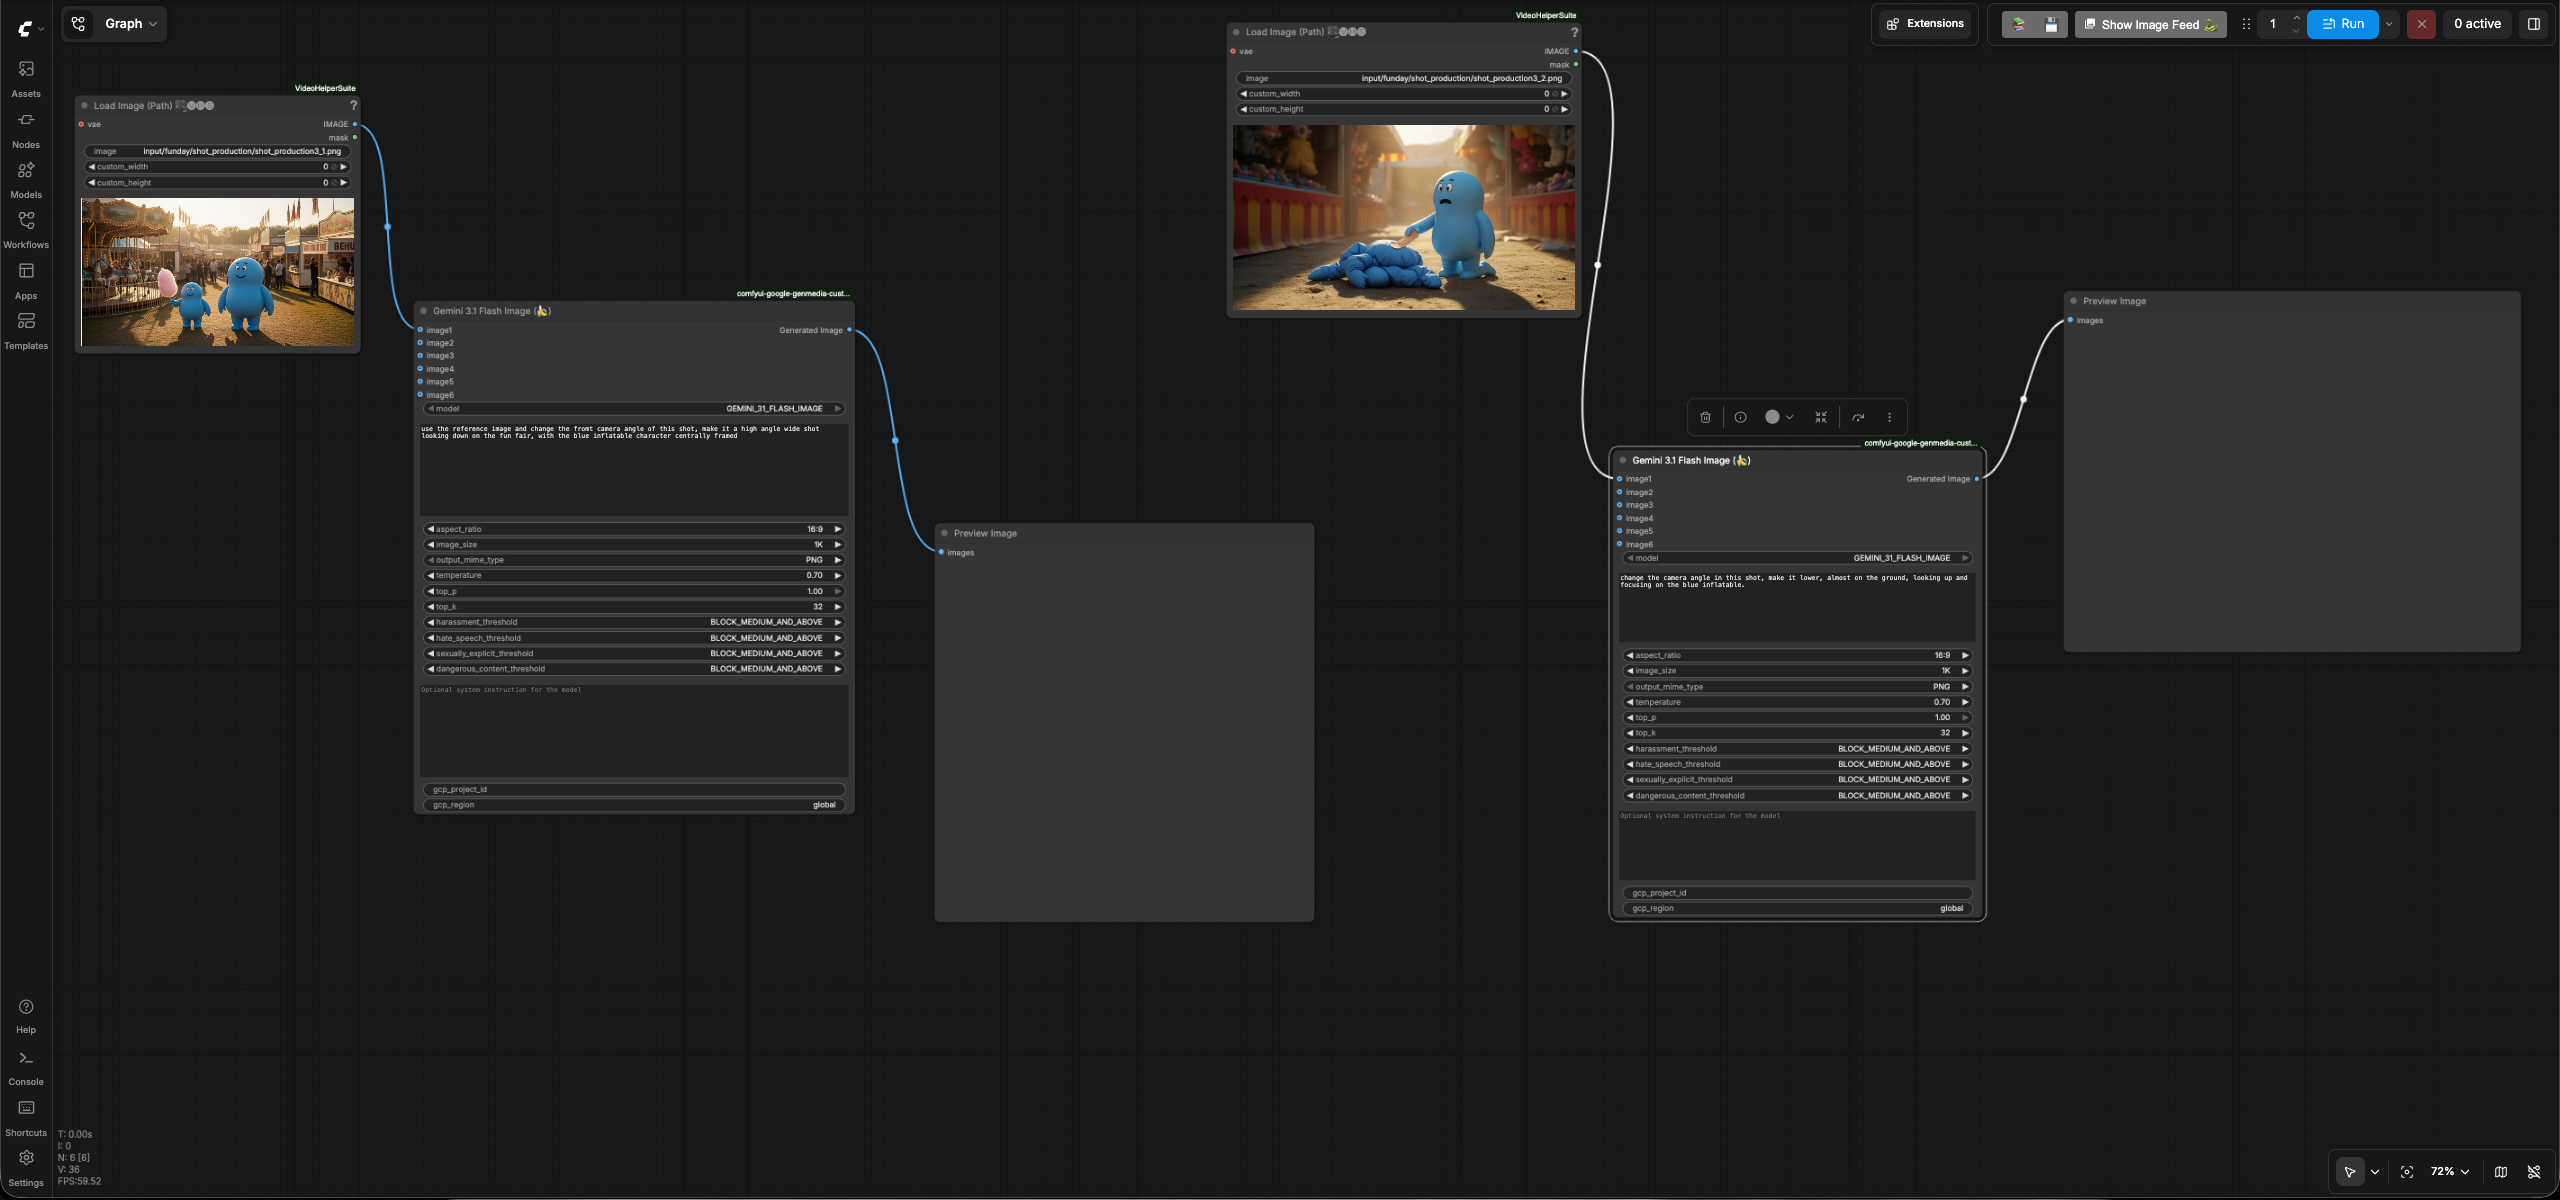Edit prompt text on selected Gemini node
Screen dimensions: 2560x1200
1797,607
